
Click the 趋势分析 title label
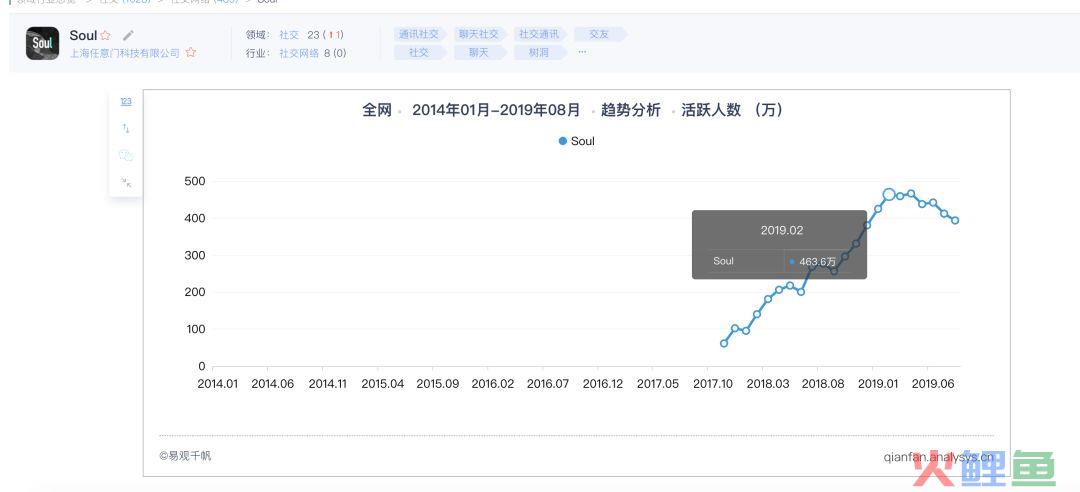(630, 110)
